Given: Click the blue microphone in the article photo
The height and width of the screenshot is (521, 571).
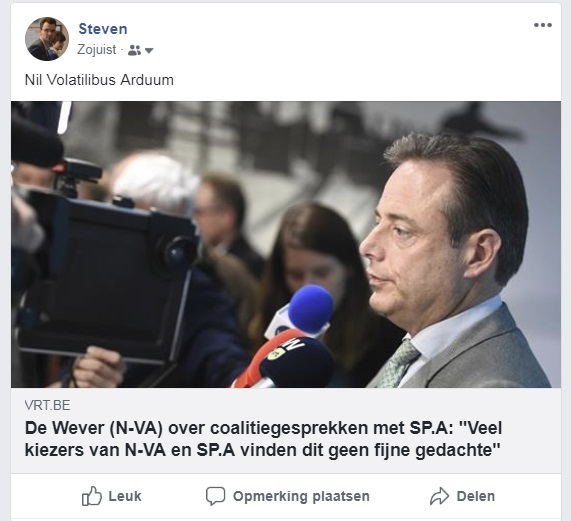Looking at the screenshot, I should [311, 305].
